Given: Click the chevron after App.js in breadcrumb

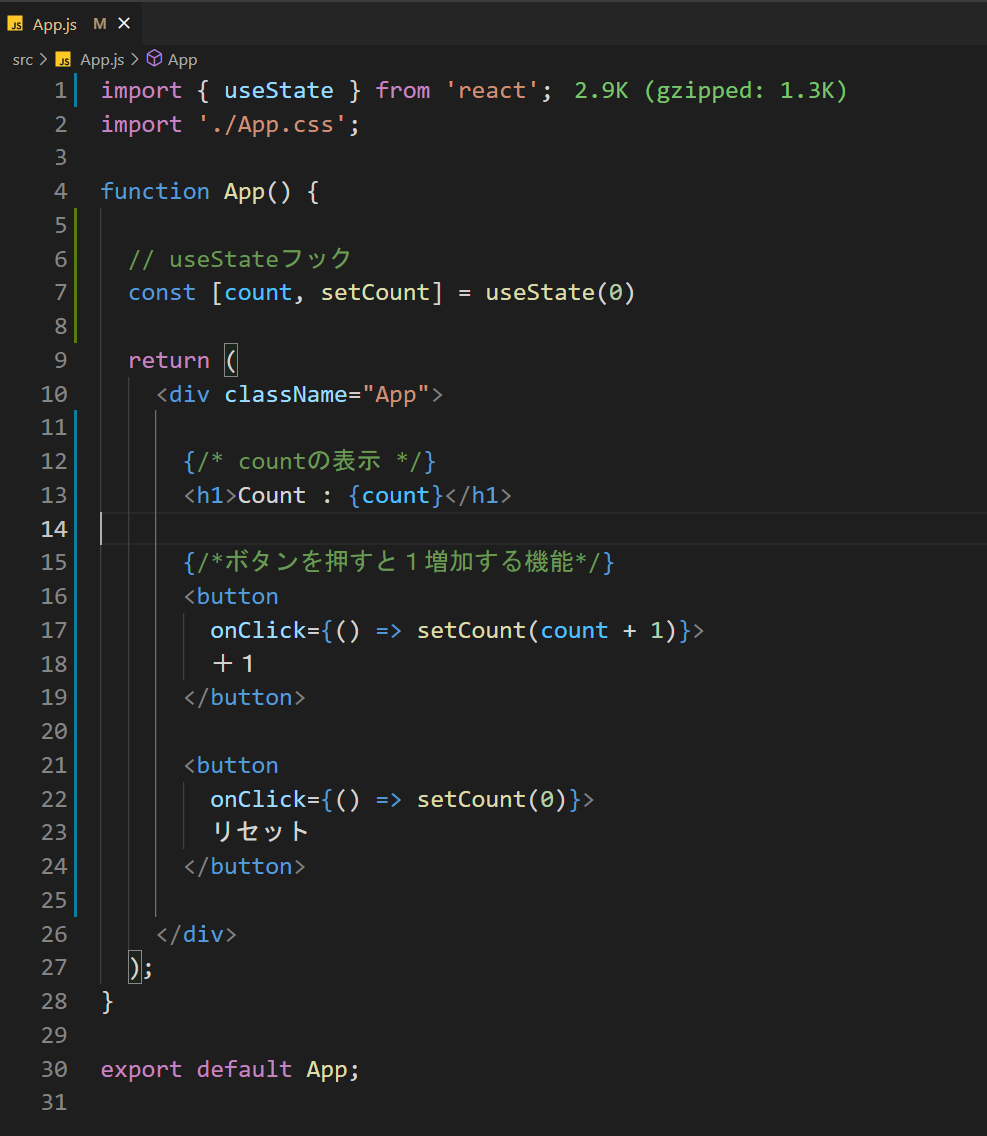Looking at the screenshot, I should 135,59.
